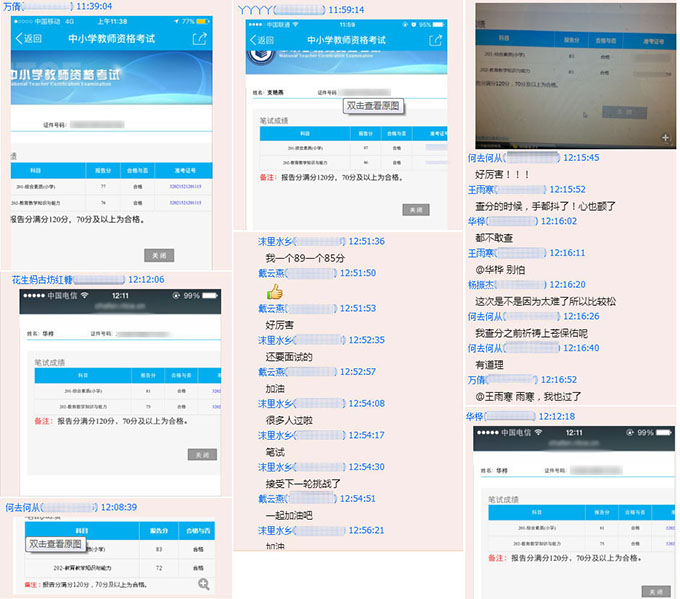Viewport: 680px width, 599px height.
Task: Click message 很多人过啦
Action: 289,420
